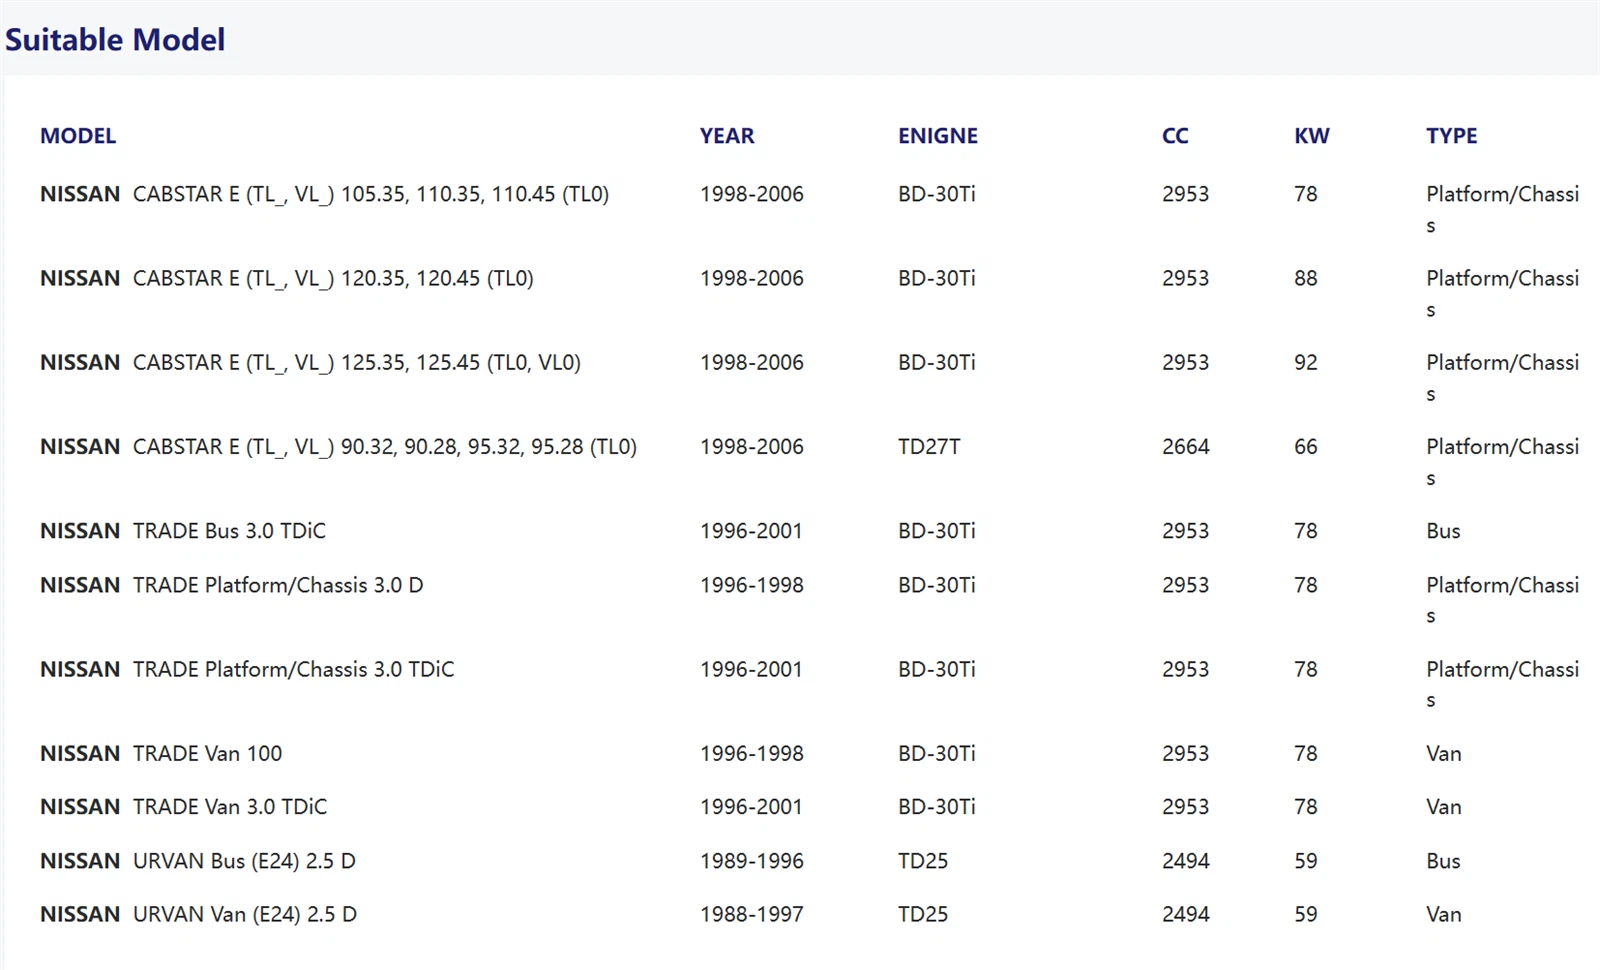Click KW value 88
Viewport: 1600px width, 970px height.
[x=1306, y=278]
